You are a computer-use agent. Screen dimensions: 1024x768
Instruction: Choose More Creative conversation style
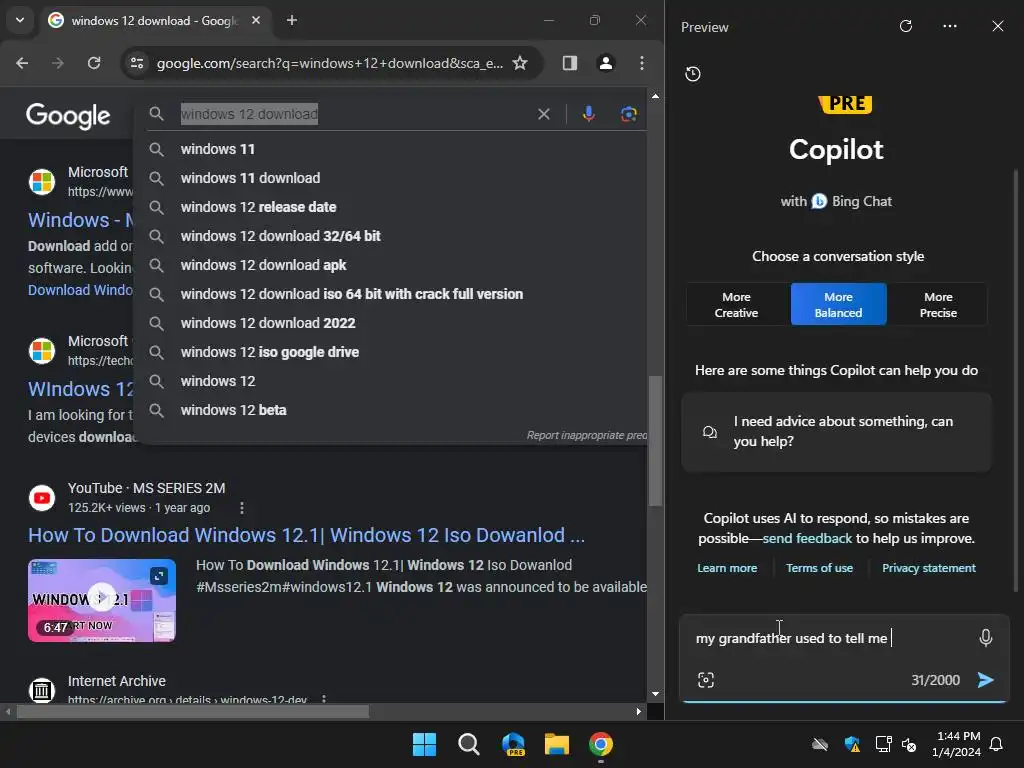tap(736, 304)
